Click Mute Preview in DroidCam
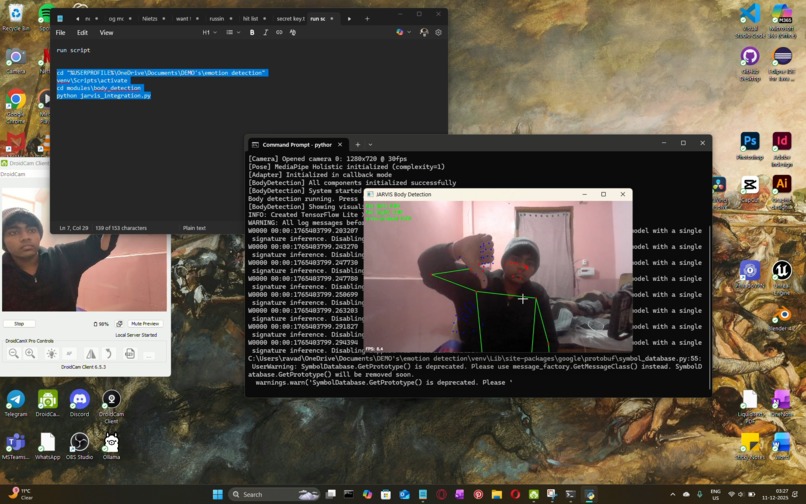806x504 pixels. click(145, 323)
